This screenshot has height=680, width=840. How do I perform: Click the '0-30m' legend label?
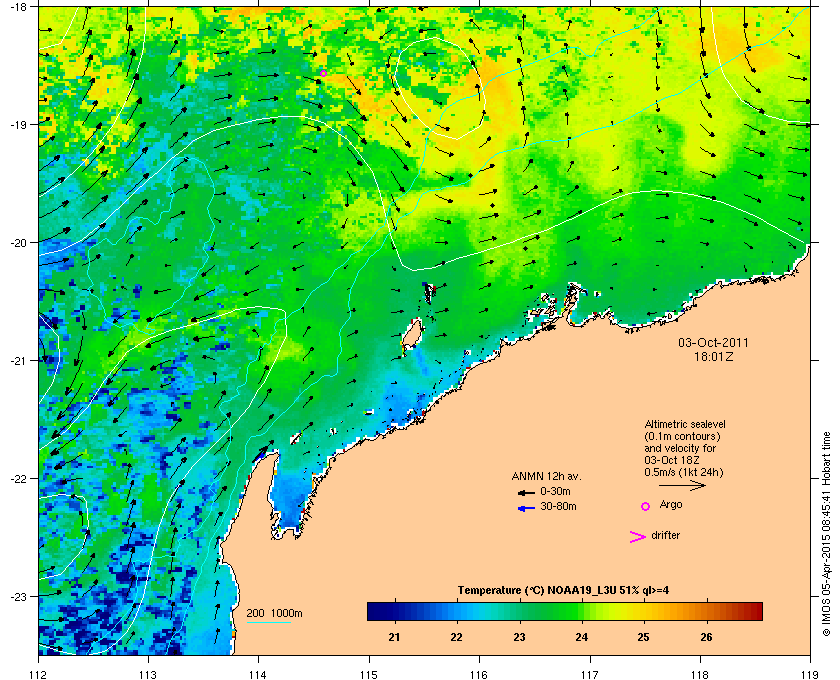click(555, 491)
